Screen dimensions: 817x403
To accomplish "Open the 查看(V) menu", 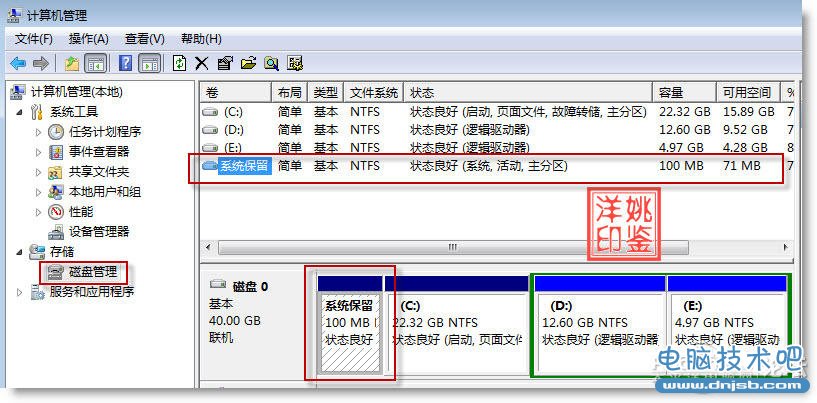I will click(x=144, y=39).
